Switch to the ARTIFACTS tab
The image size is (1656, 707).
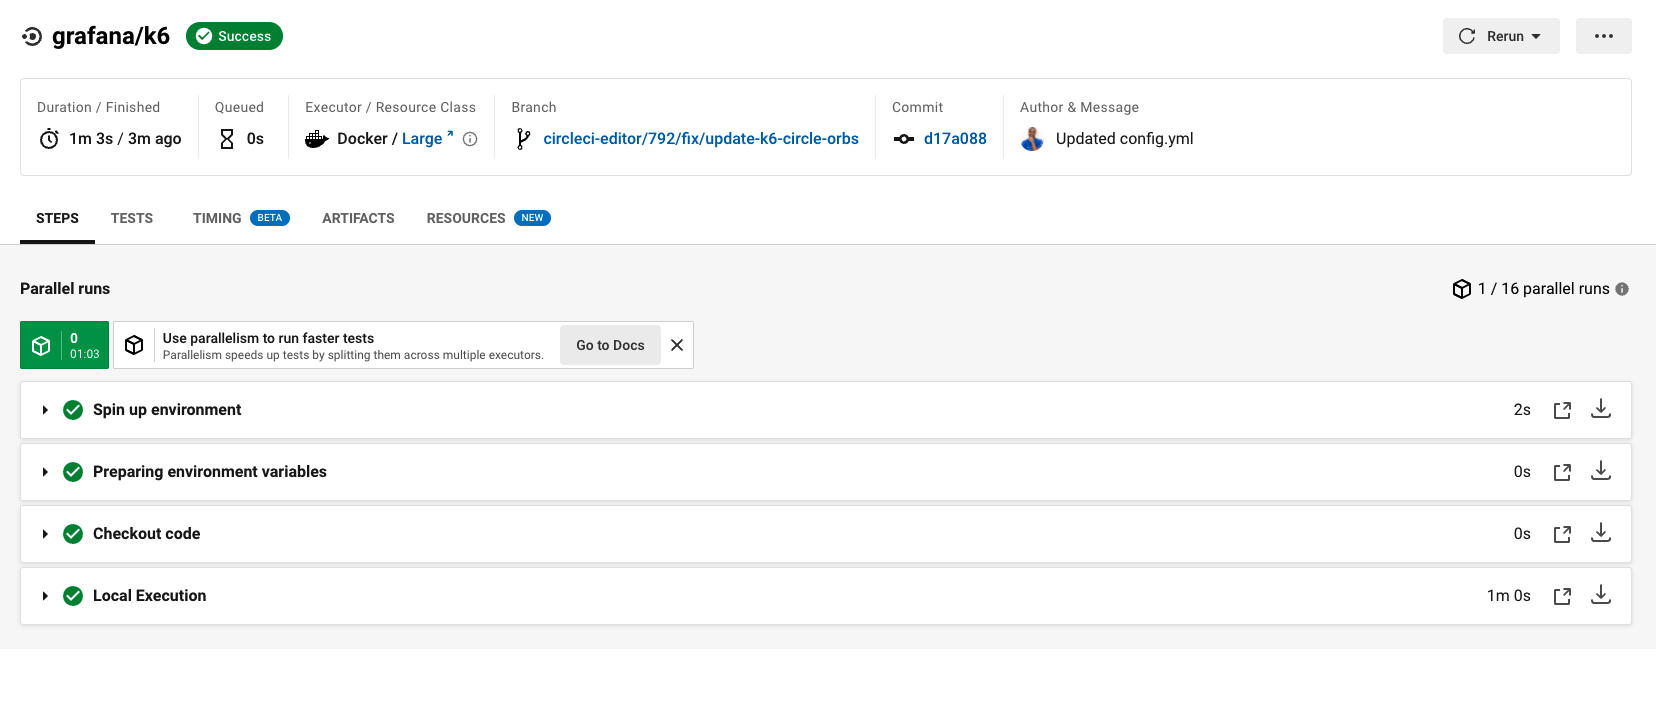point(358,218)
